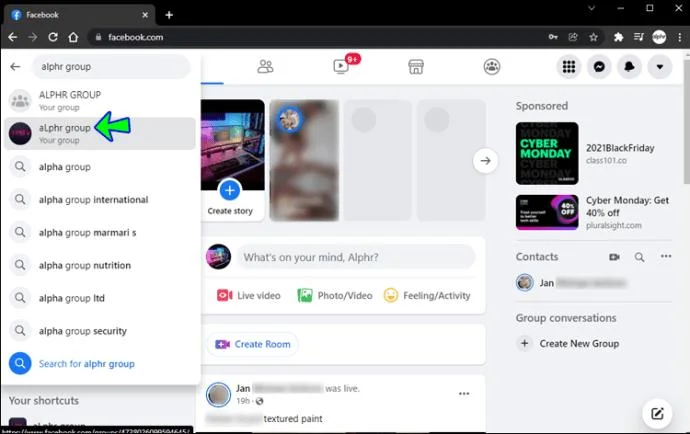Click the browser forward arrow
The height and width of the screenshot is (434, 690).
coord(33,37)
